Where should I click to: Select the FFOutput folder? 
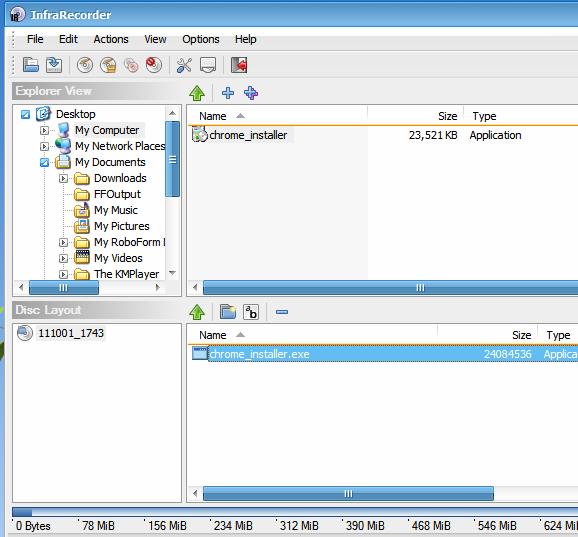pyautogui.click(x=117, y=194)
